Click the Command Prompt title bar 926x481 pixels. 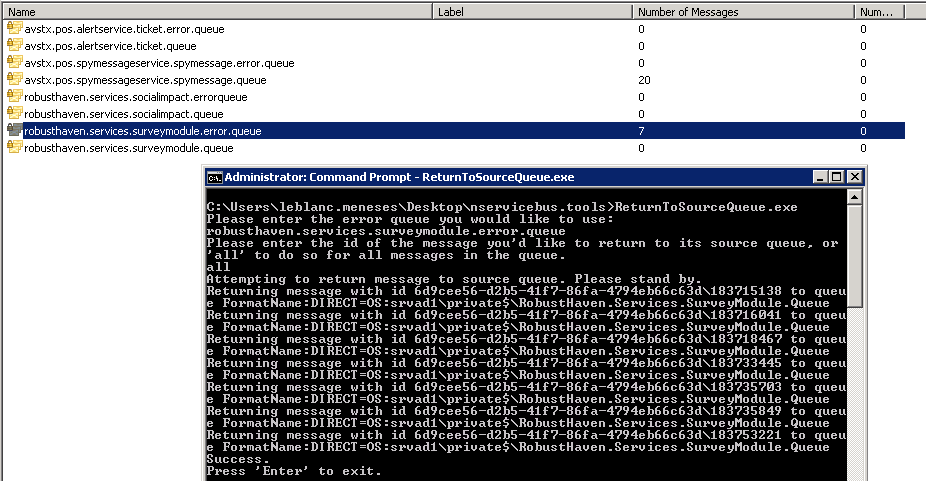pyautogui.click(x=500, y=177)
